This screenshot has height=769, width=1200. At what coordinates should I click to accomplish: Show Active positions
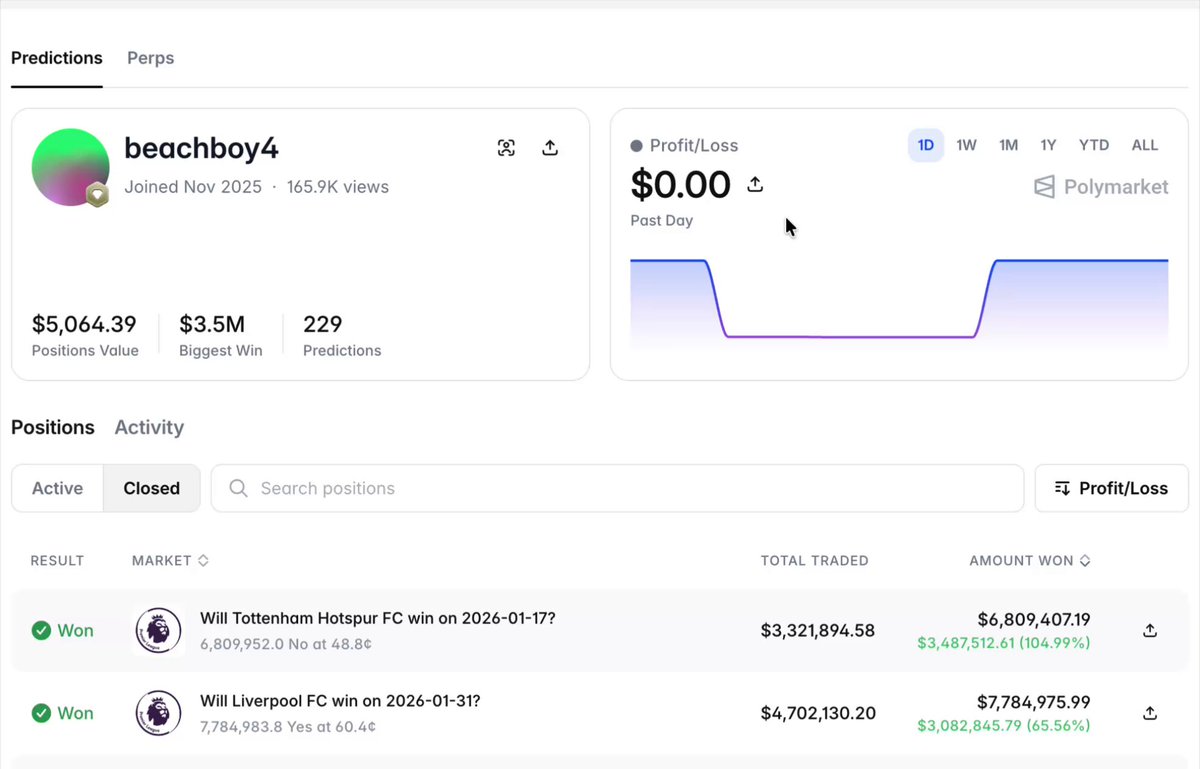(57, 488)
